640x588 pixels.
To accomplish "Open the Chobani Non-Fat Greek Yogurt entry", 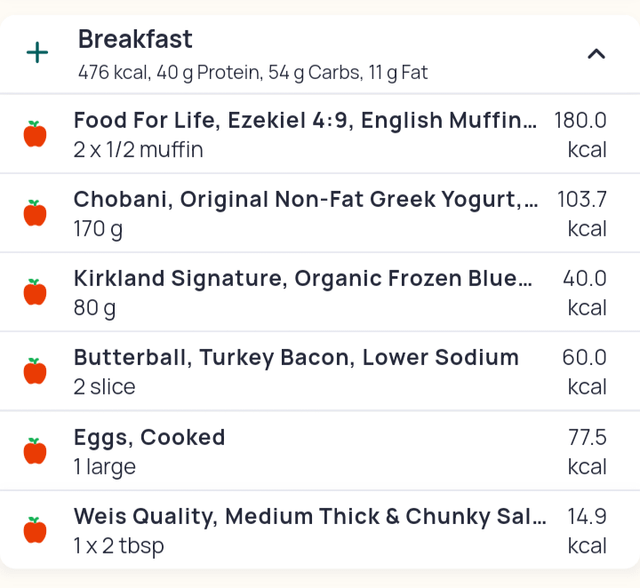I will pos(320,213).
